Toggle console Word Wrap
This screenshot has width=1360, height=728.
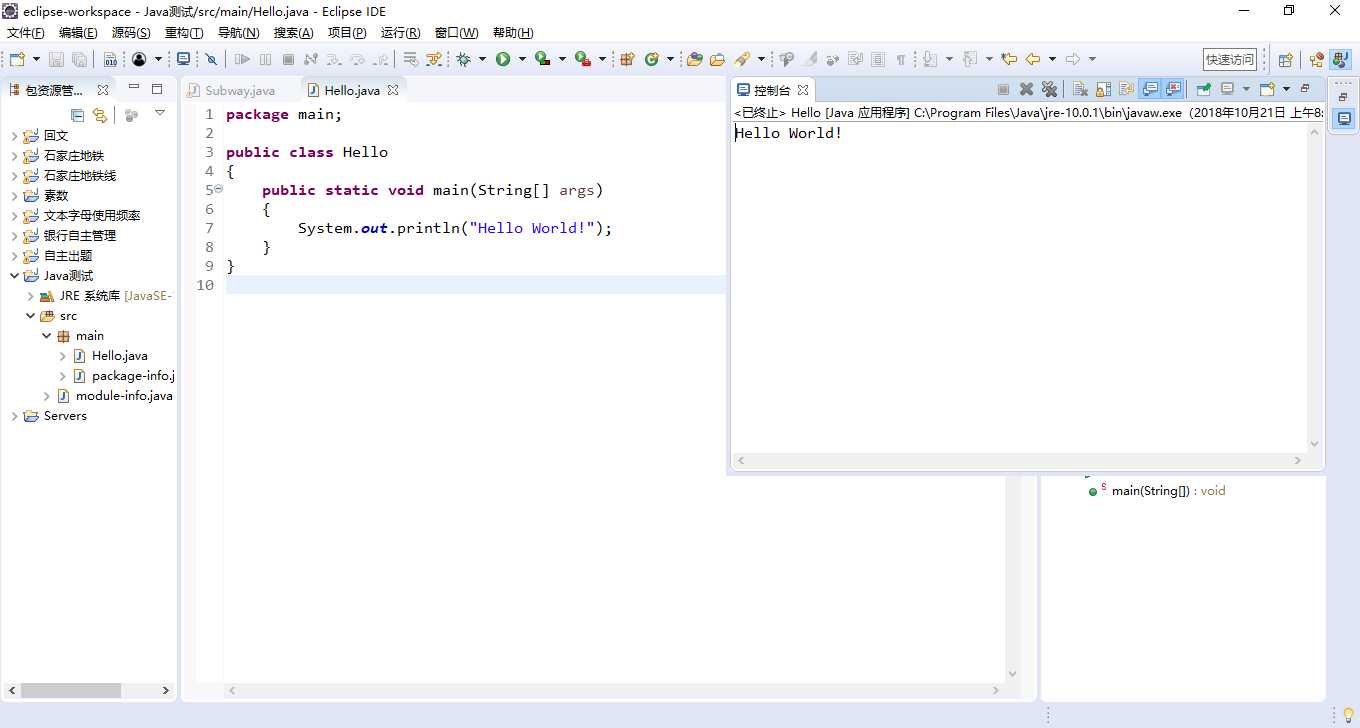click(x=1126, y=89)
